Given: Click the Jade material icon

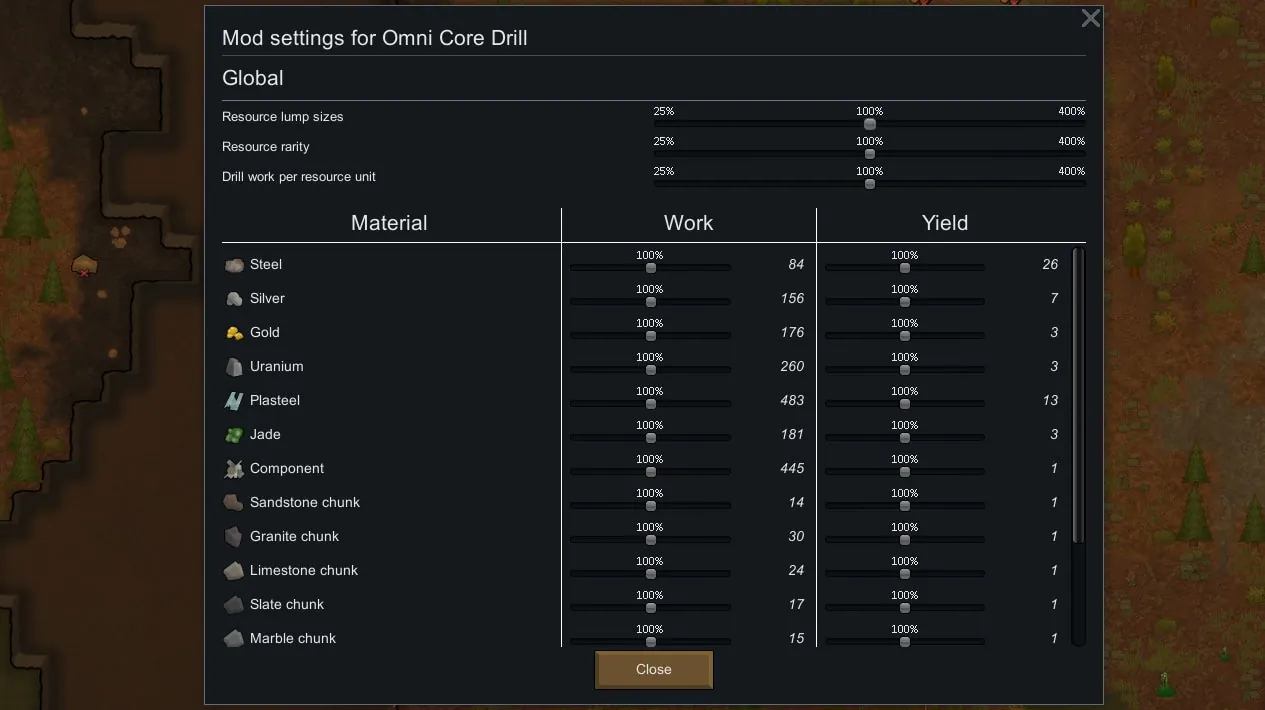Looking at the screenshot, I should tap(234, 435).
